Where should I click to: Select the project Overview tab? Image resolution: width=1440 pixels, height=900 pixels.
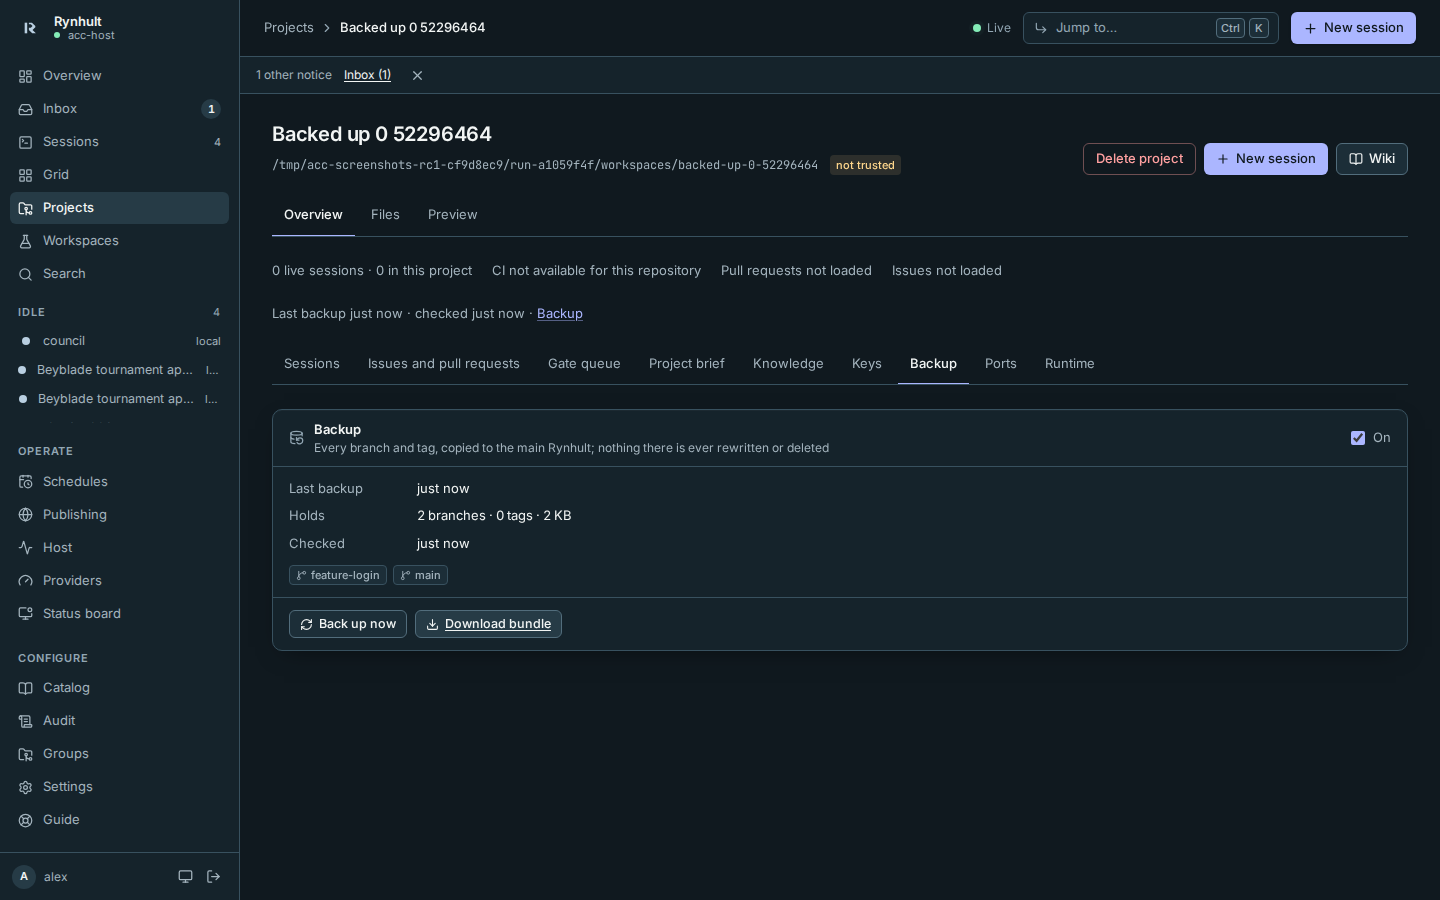coord(313,215)
